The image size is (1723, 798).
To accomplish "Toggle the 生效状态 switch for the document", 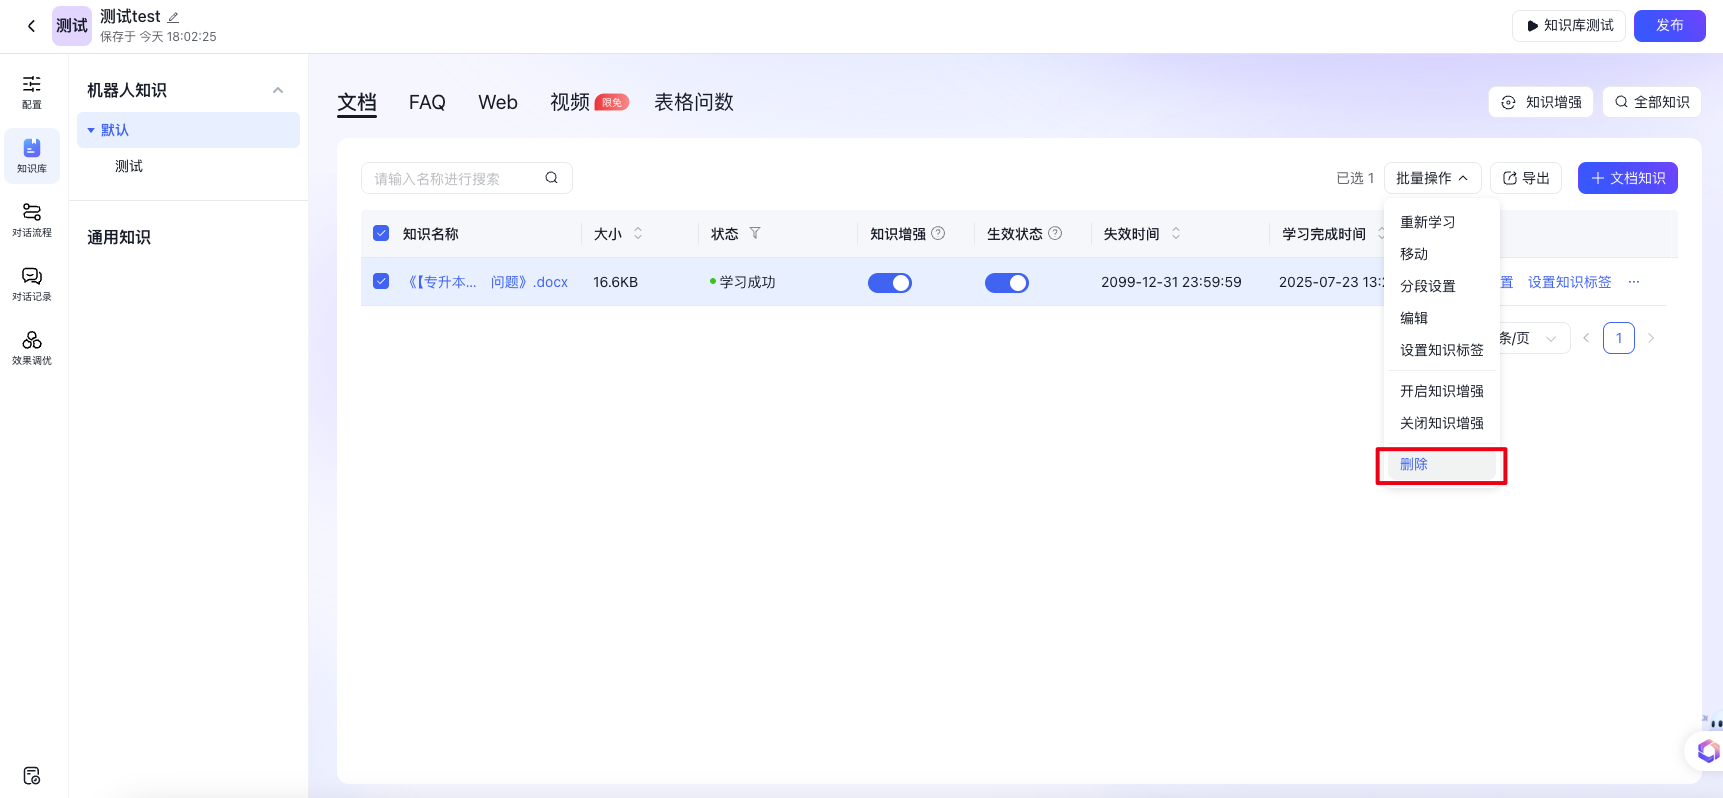I will pyautogui.click(x=1006, y=283).
